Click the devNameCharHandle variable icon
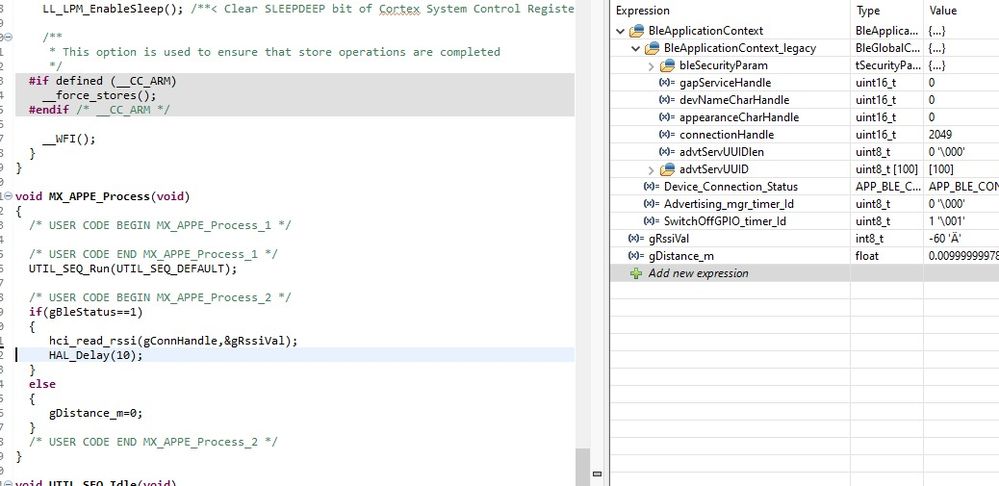Viewport: 999px width, 486px height. click(x=667, y=100)
